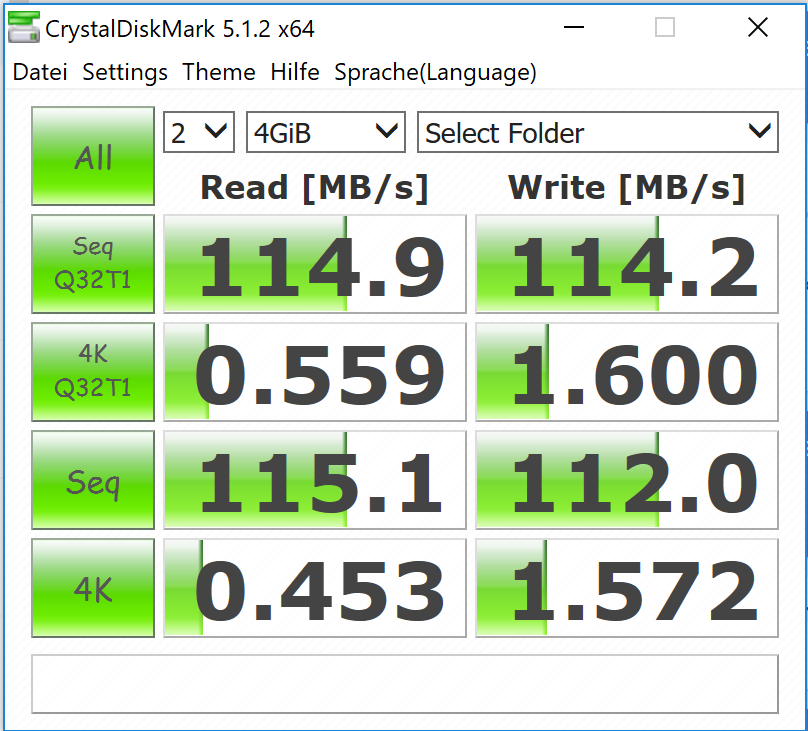This screenshot has width=808, height=731.
Task: Click the Seq Q32T1 write result 114.2
Action: (x=627, y=264)
